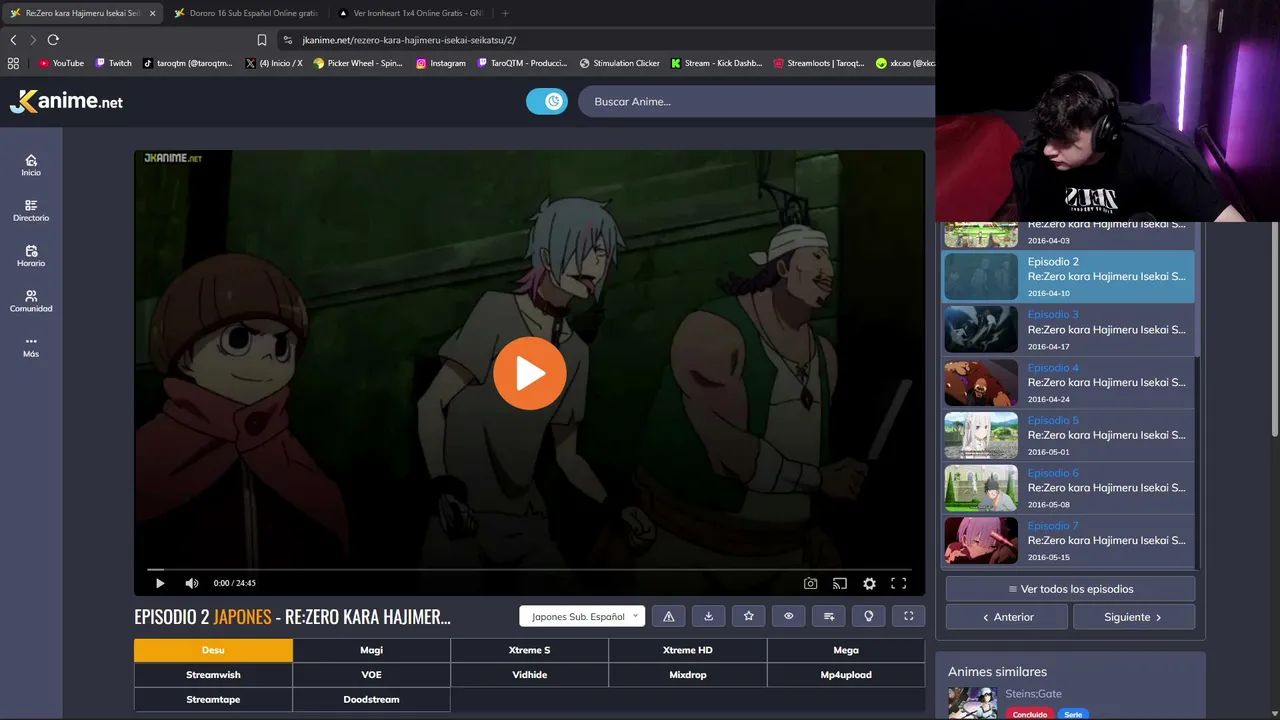Add the anime to favorites with star
Screen dimensions: 1280x720
click(749, 616)
